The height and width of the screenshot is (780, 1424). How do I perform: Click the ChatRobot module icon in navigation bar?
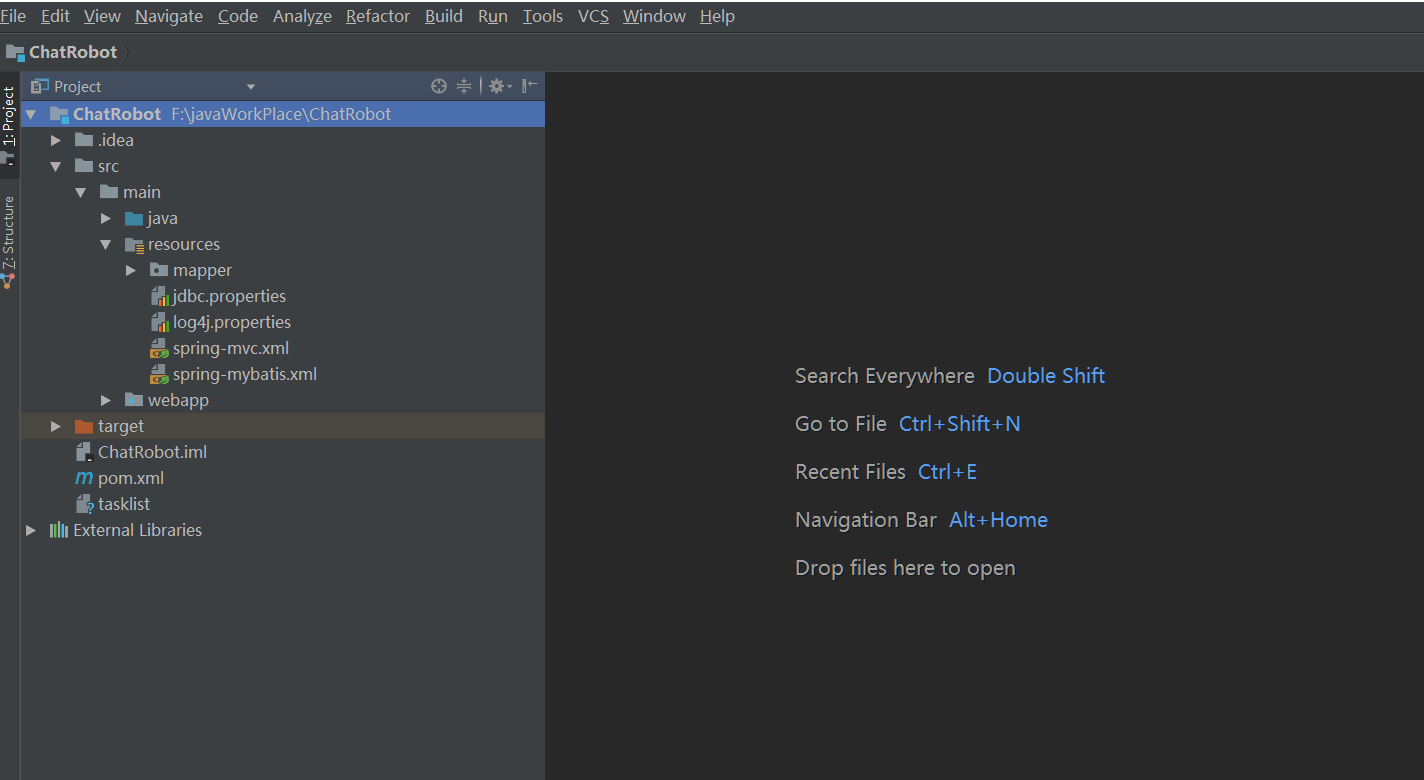[x=15, y=52]
